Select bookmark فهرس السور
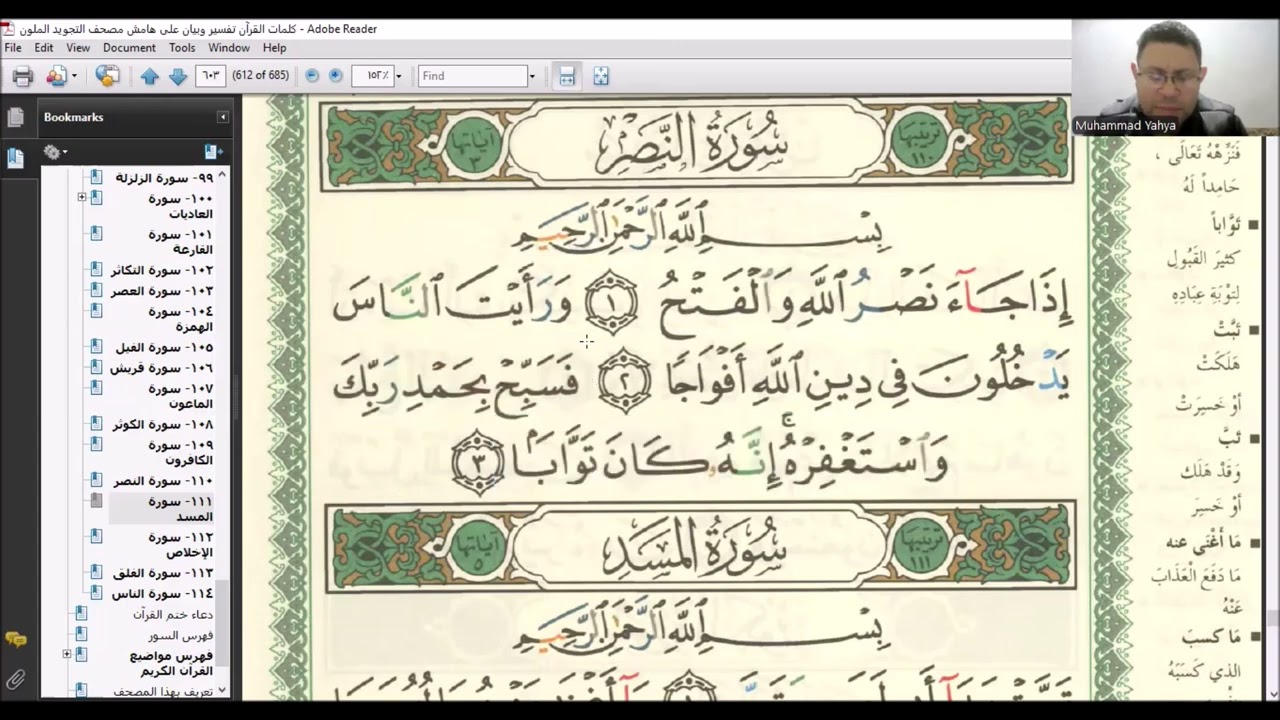 coord(180,635)
